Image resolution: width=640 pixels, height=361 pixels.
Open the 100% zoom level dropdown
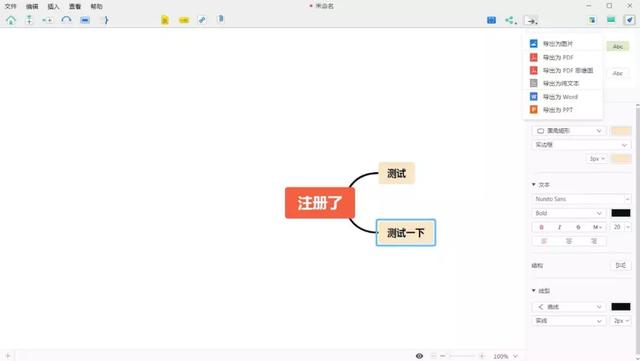(505, 356)
